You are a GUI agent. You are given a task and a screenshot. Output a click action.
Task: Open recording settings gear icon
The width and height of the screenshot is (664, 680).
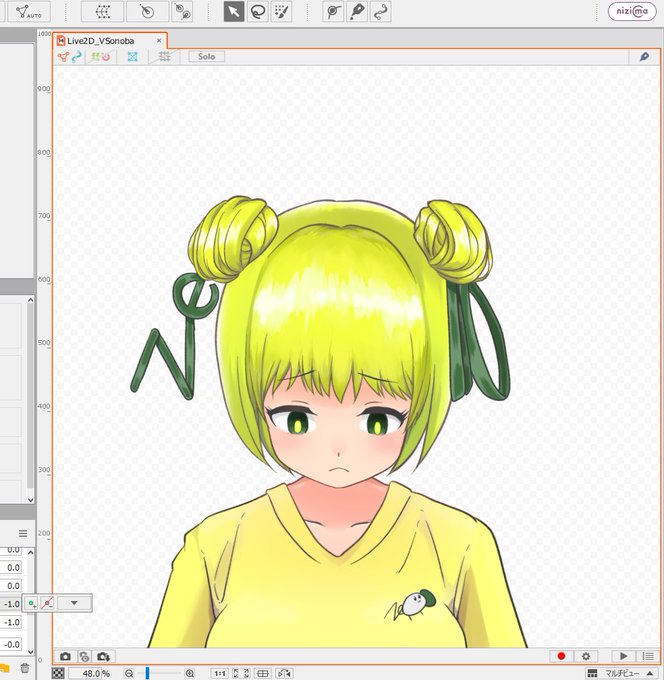click(x=586, y=656)
